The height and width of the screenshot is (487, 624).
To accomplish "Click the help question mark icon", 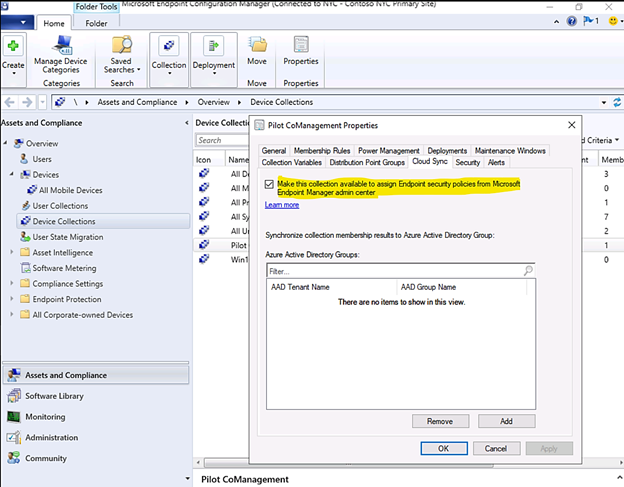I will (x=571, y=21).
